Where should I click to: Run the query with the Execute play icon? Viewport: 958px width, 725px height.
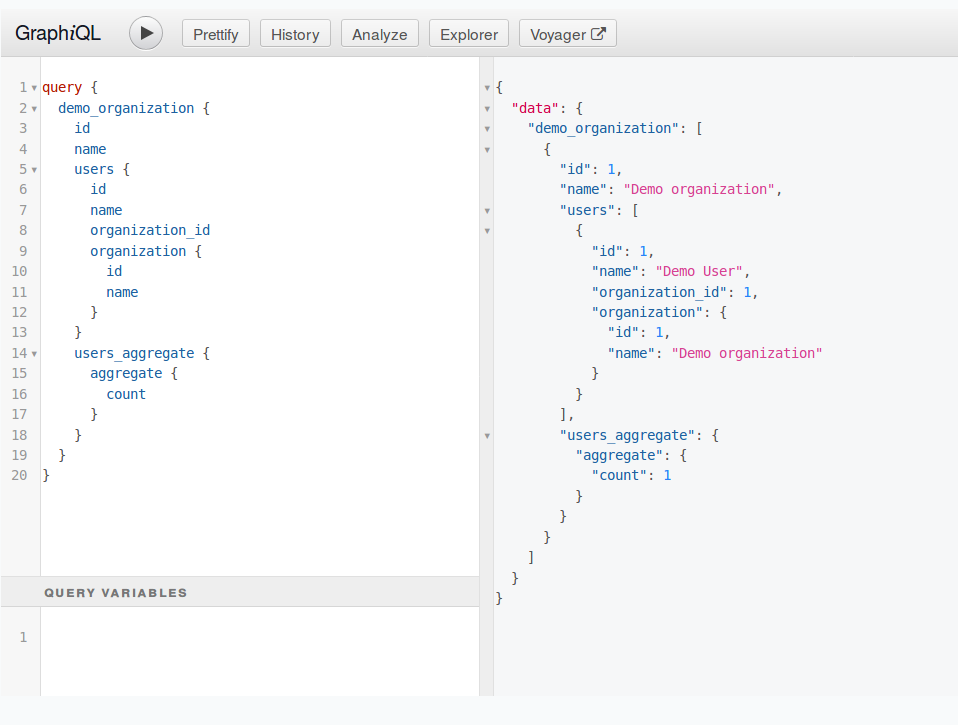[x=145, y=33]
